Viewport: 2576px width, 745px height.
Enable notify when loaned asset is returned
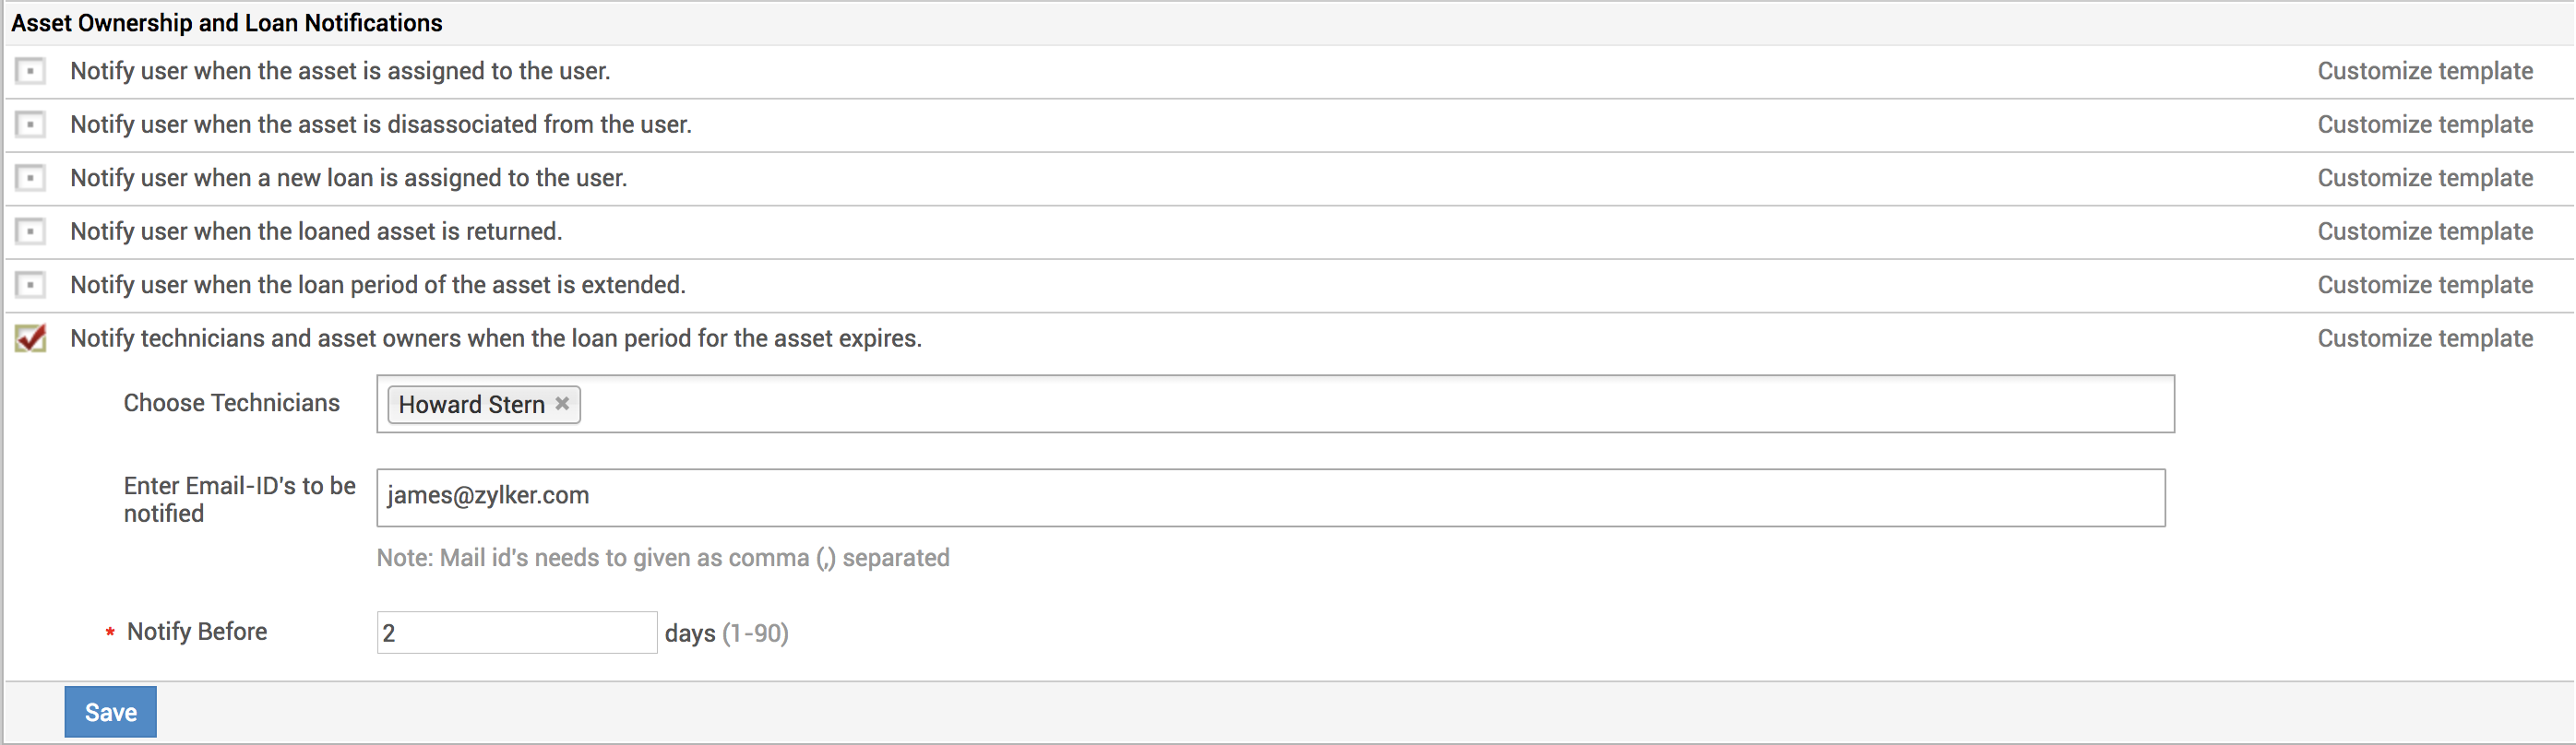pos(31,232)
